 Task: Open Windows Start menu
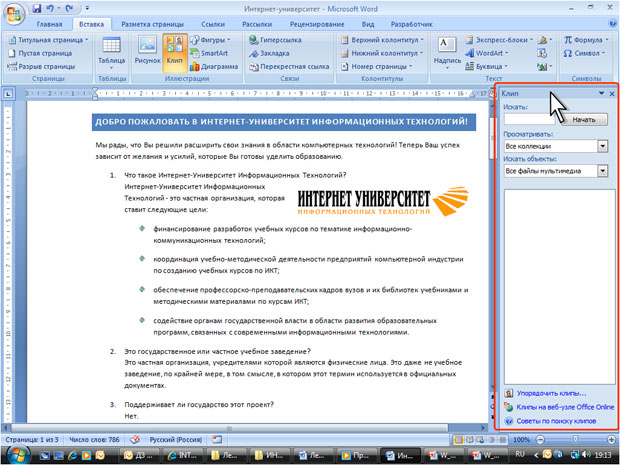click(x=17, y=455)
